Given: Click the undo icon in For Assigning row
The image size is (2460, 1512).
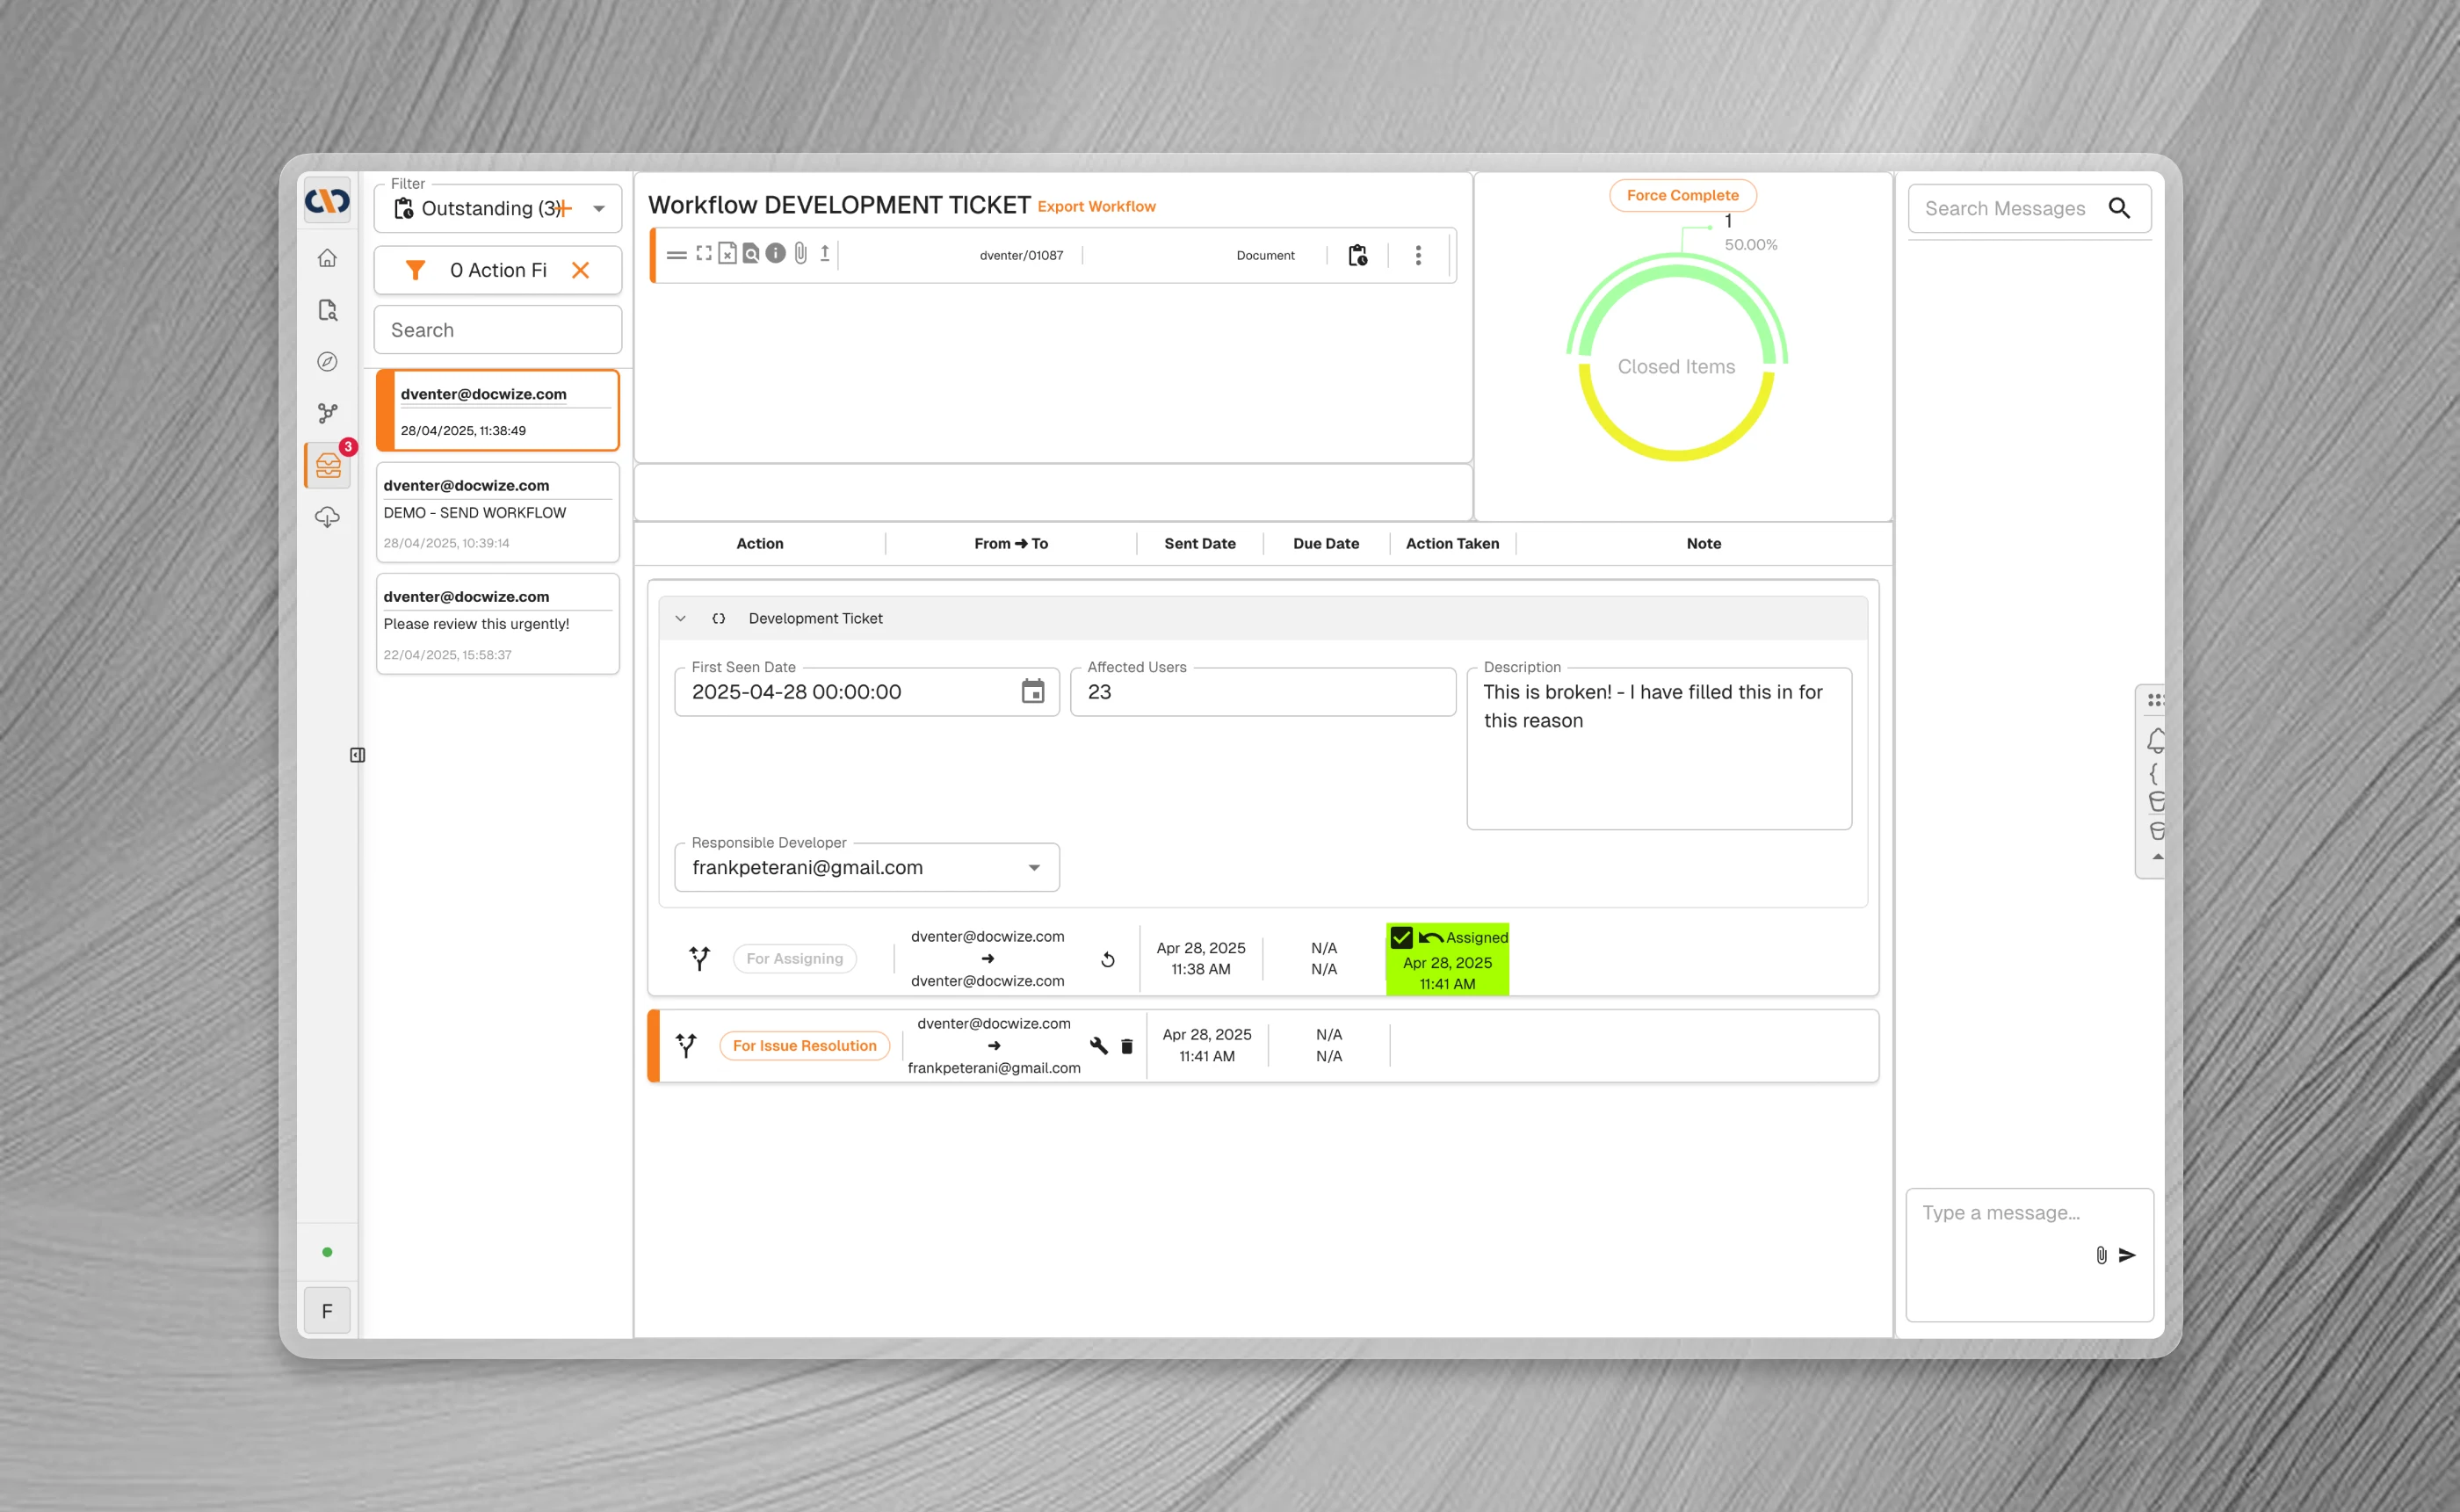Looking at the screenshot, I should pyautogui.click(x=1108, y=959).
